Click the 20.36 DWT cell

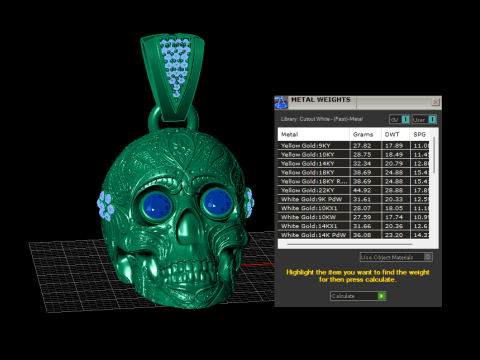pyautogui.click(x=396, y=226)
